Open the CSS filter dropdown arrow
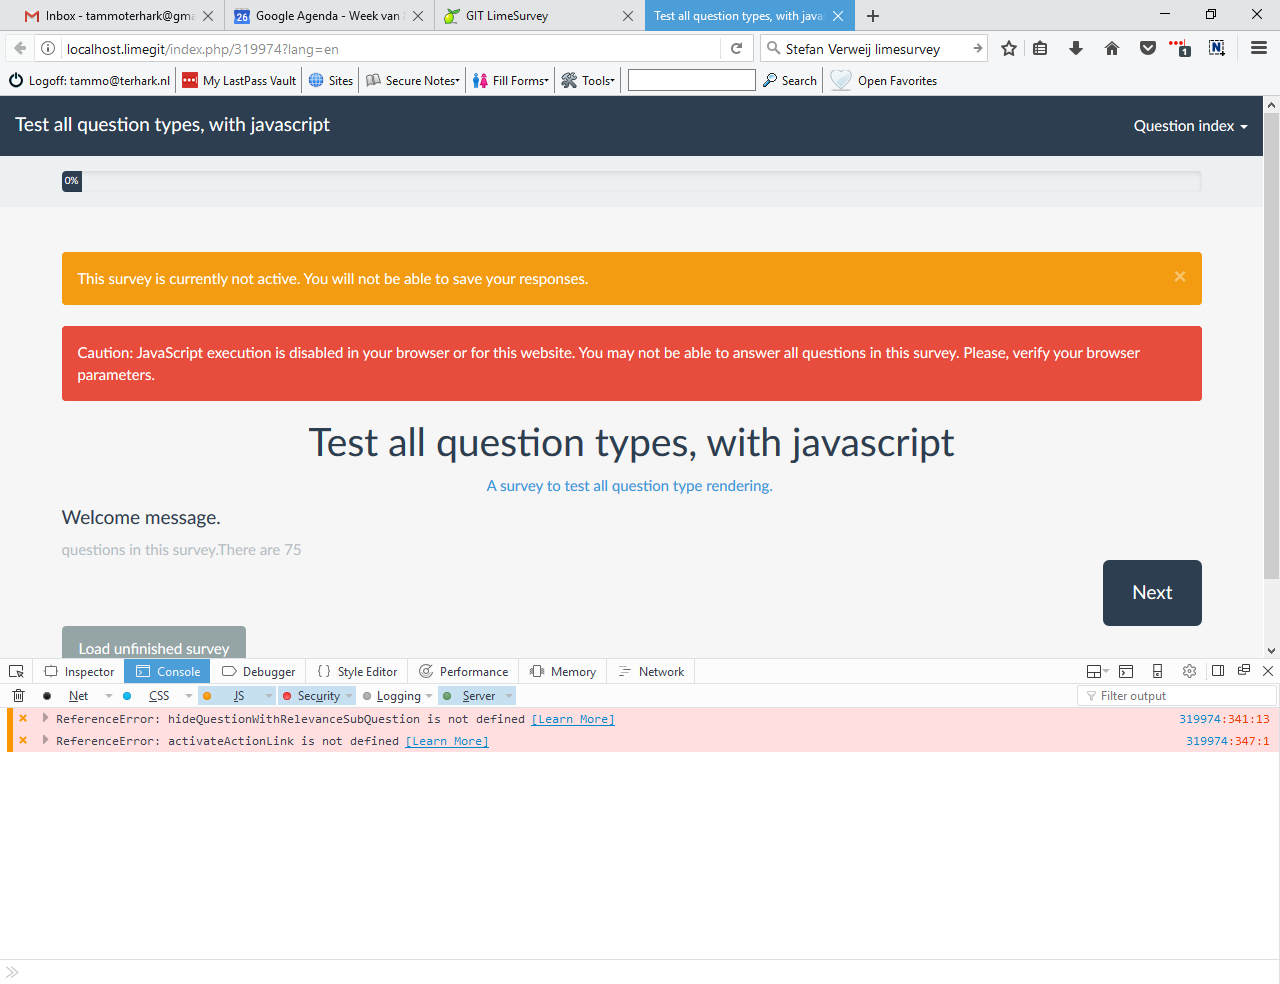 coord(189,696)
